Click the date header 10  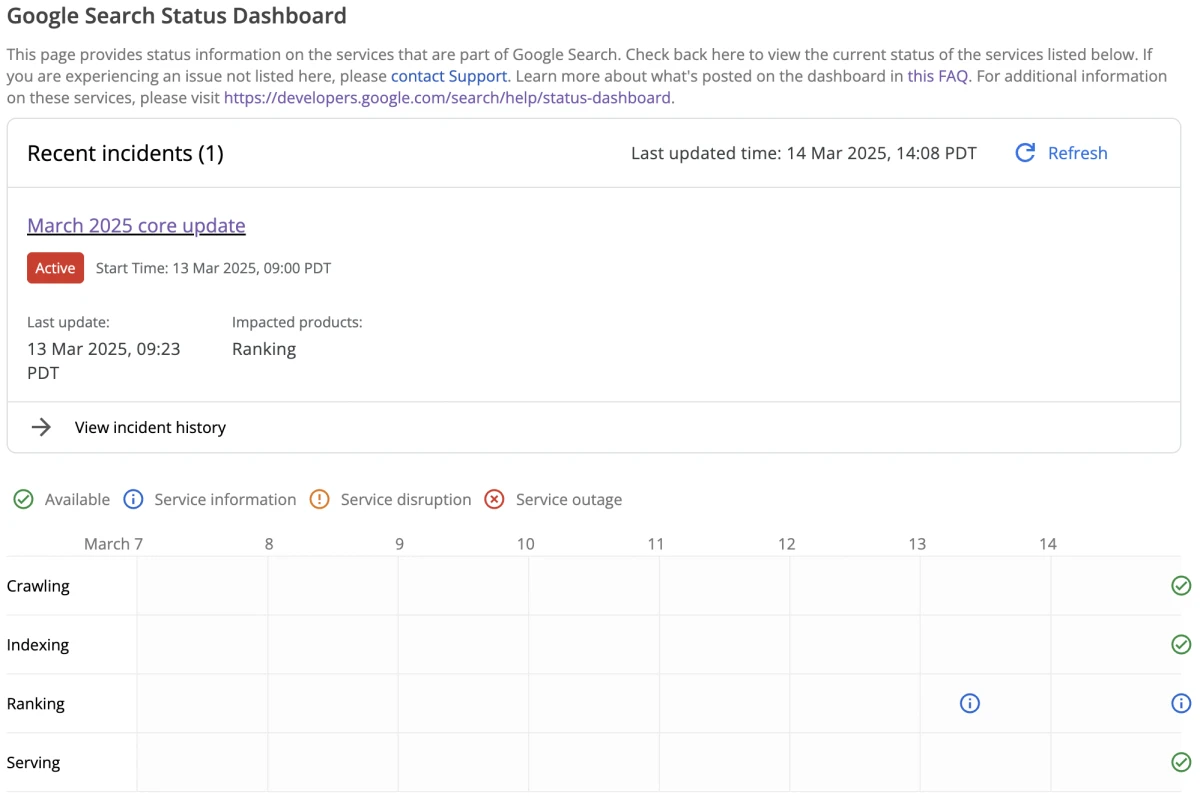tap(526, 544)
